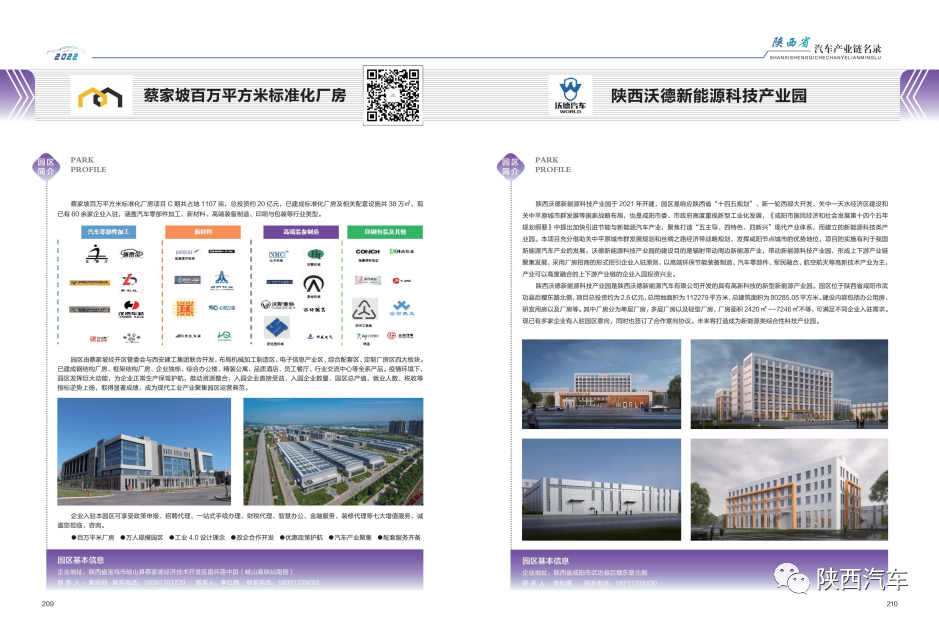Select the blue 汽车零部件加工 category header
The width and height of the screenshot is (939, 621).
[108, 231]
